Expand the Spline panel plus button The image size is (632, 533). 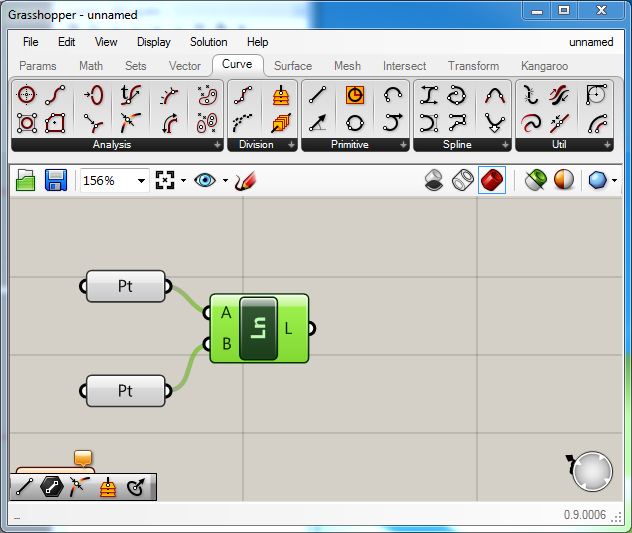[505, 145]
